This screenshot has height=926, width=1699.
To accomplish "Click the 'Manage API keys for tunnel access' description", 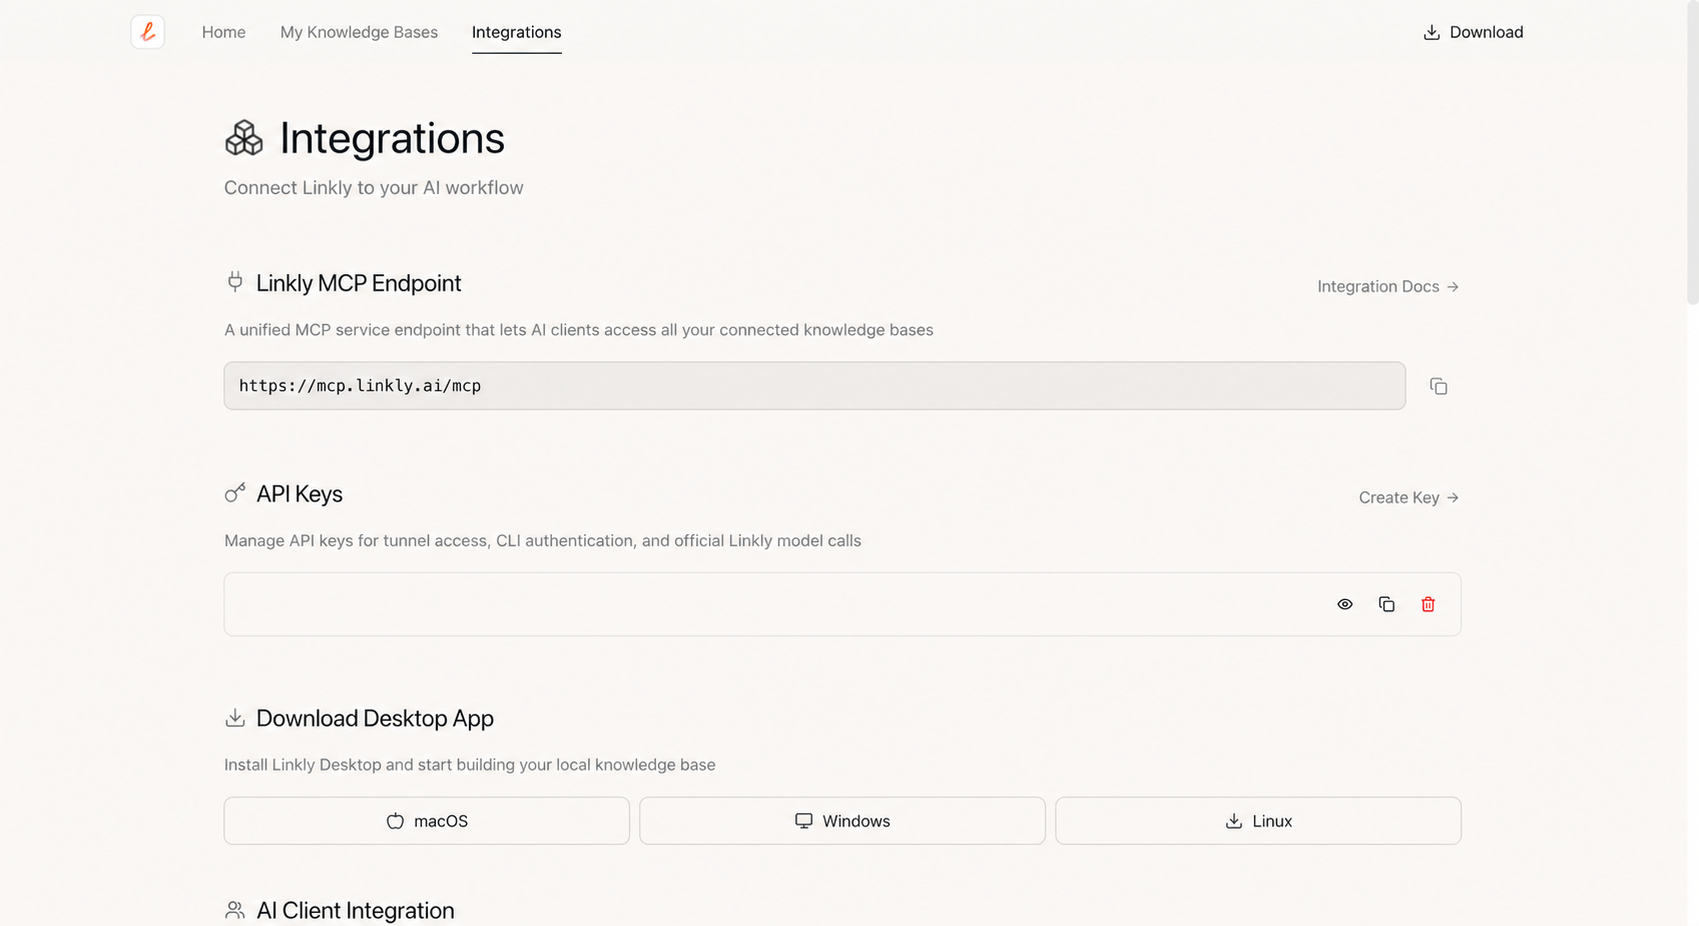I will 542,541.
